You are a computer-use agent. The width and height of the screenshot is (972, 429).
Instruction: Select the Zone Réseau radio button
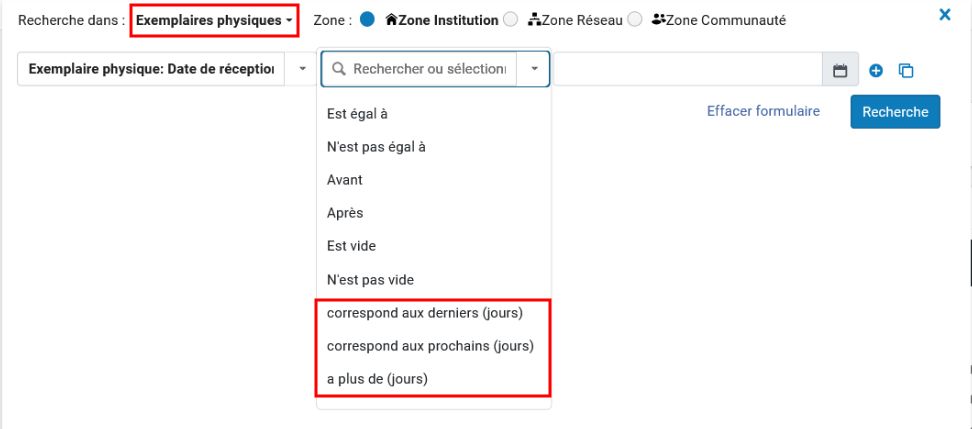tap(510, 19)
